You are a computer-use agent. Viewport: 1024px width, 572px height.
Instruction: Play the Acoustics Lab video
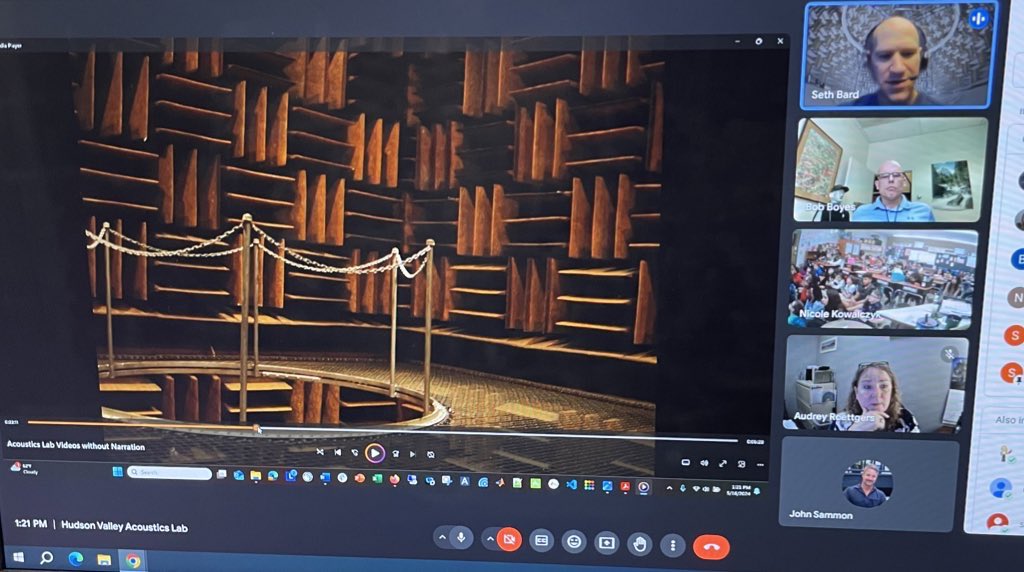tap(375, 453)
